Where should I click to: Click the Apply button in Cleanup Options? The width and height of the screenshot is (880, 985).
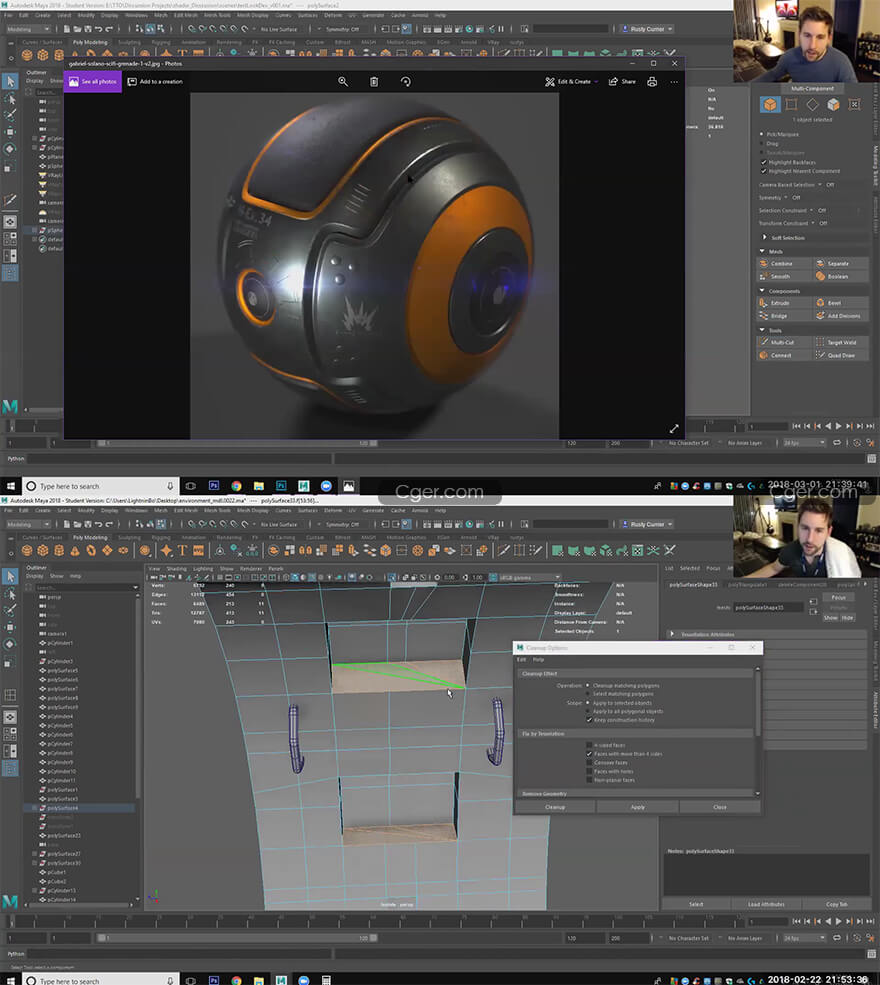click(637, 807)
